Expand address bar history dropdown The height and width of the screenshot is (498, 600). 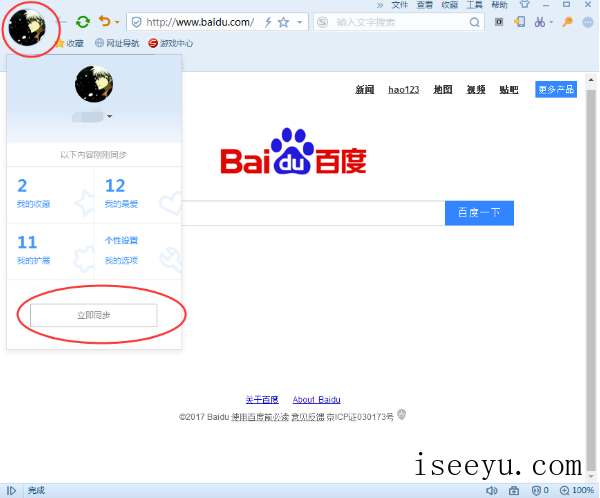300,22
